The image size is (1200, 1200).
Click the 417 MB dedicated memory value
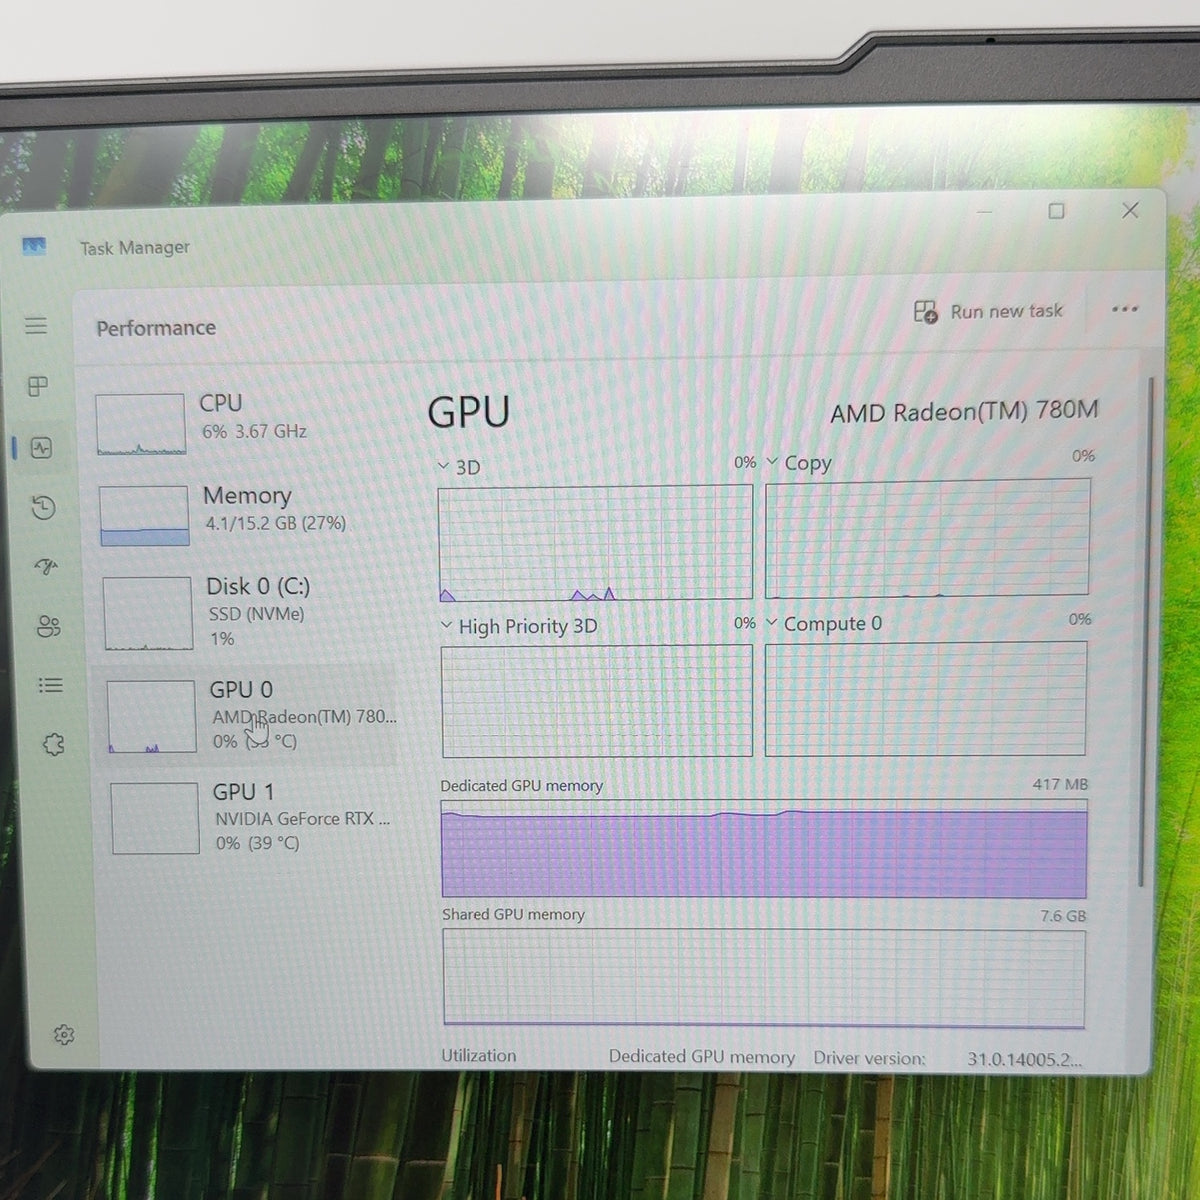pyautogui.click(x=1060, y=784)
